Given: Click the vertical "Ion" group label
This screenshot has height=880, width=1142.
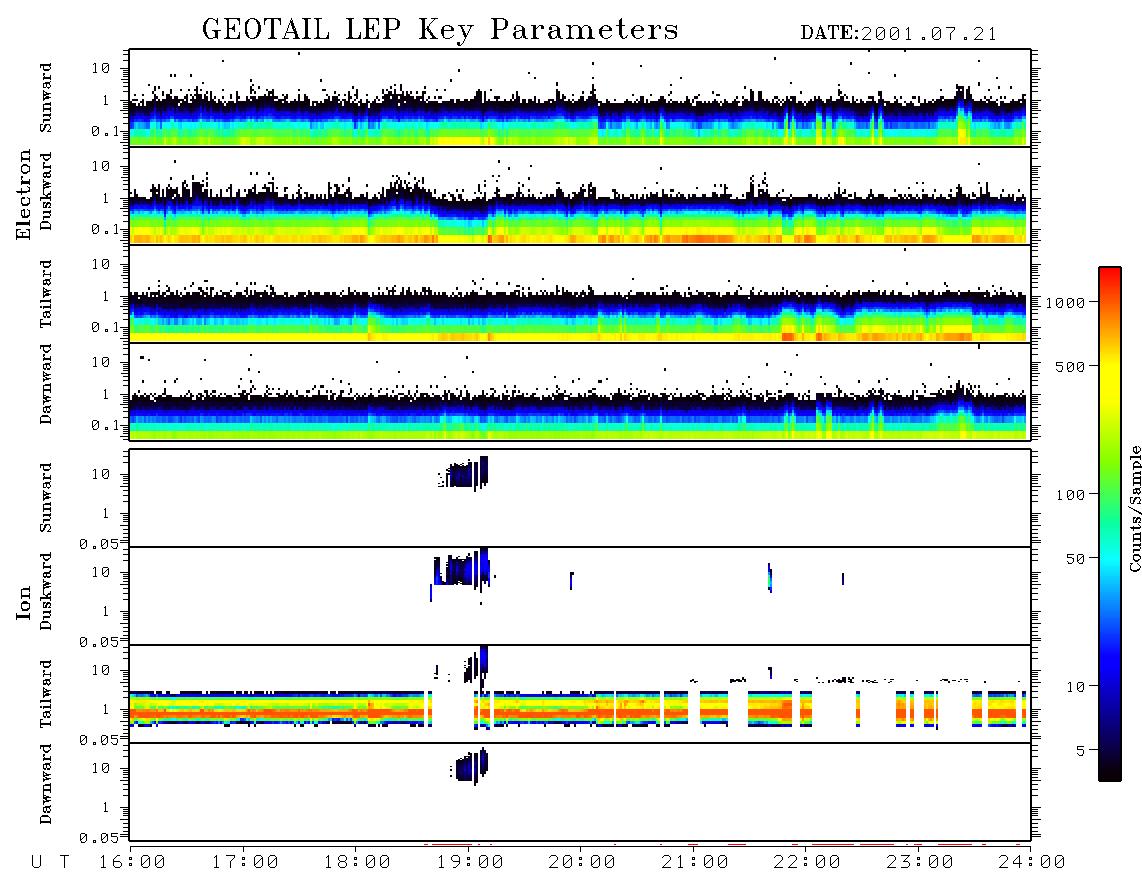Looking at the screenshot, I should tap(24, 602).
